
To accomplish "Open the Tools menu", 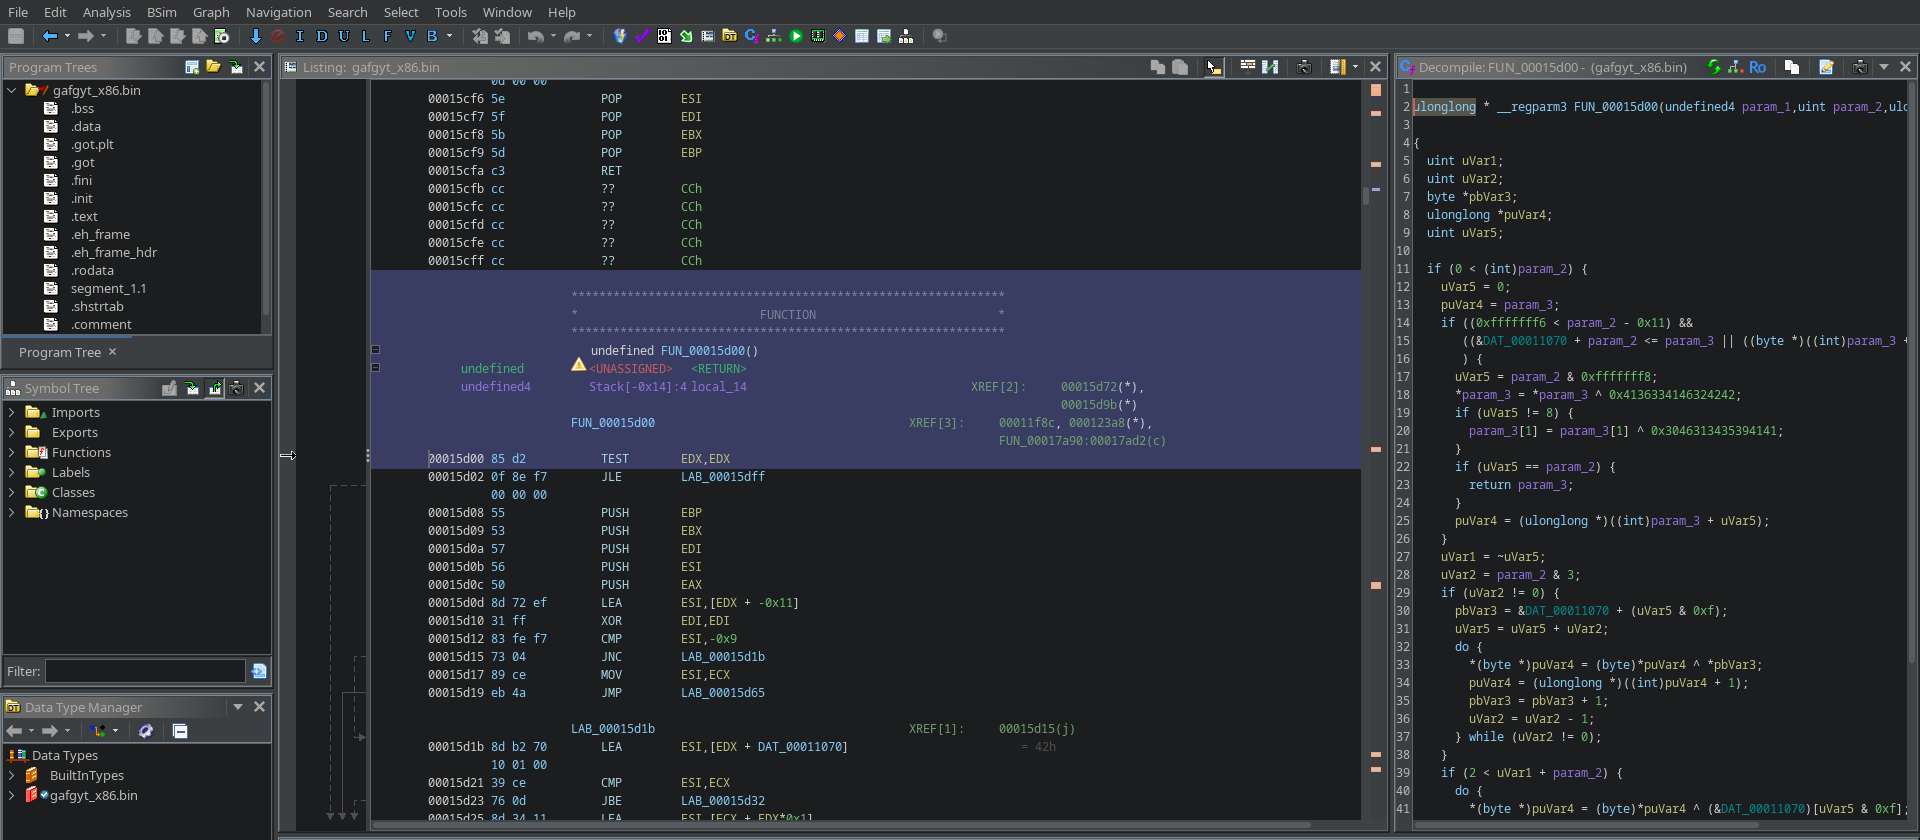I will pyautogui.click(x=450, y=12).
